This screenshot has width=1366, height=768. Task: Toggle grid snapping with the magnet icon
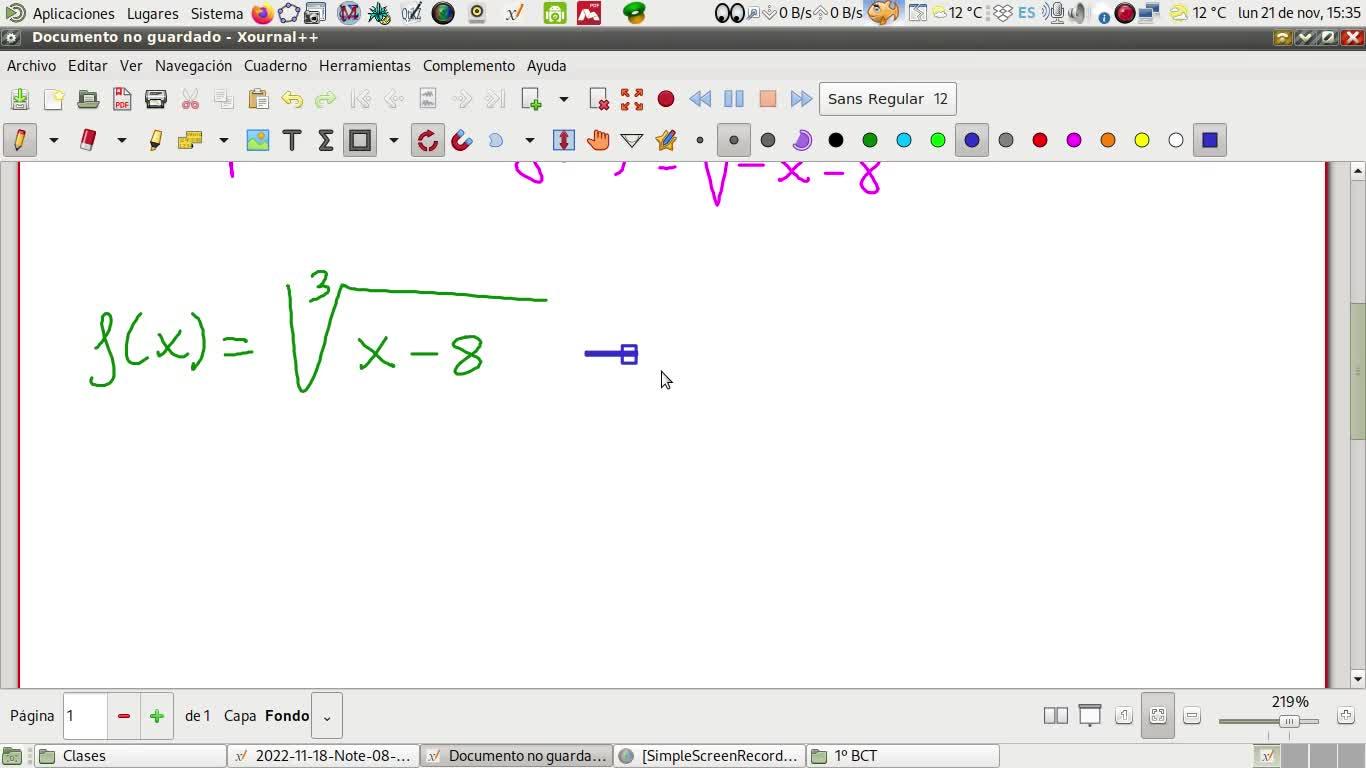point(462,140)
